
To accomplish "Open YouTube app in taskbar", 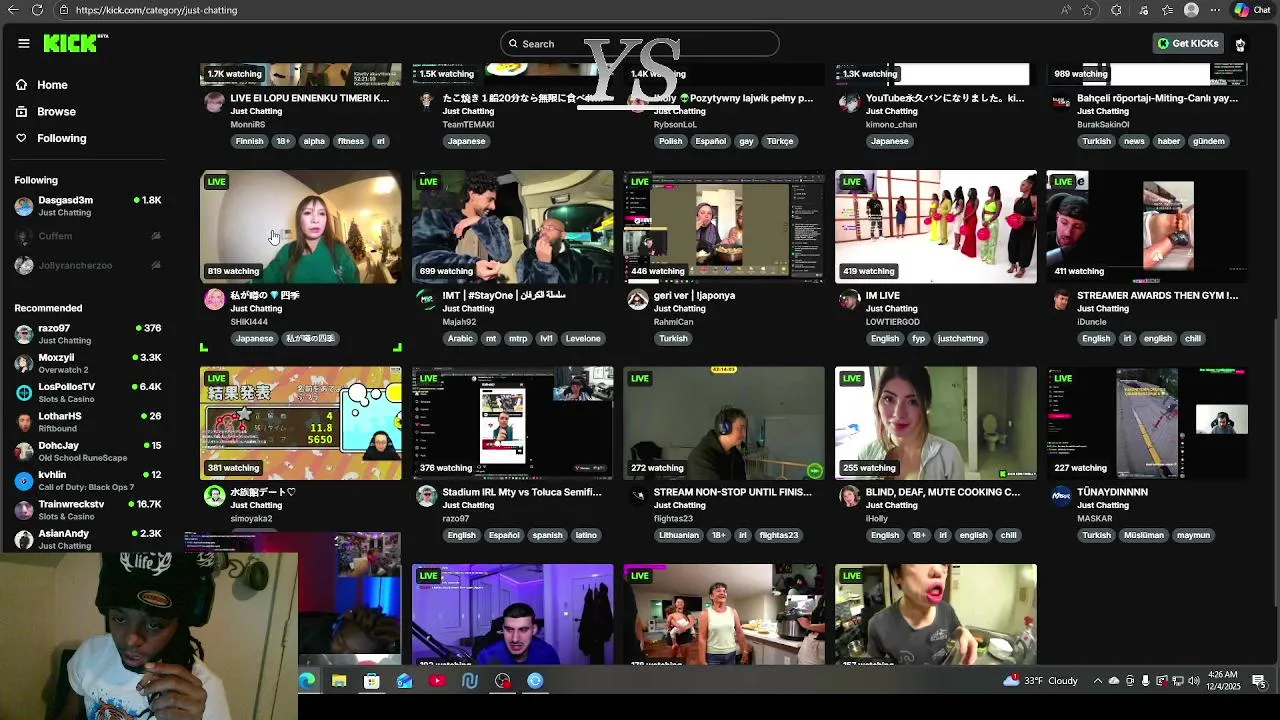I will coord(437,681).
